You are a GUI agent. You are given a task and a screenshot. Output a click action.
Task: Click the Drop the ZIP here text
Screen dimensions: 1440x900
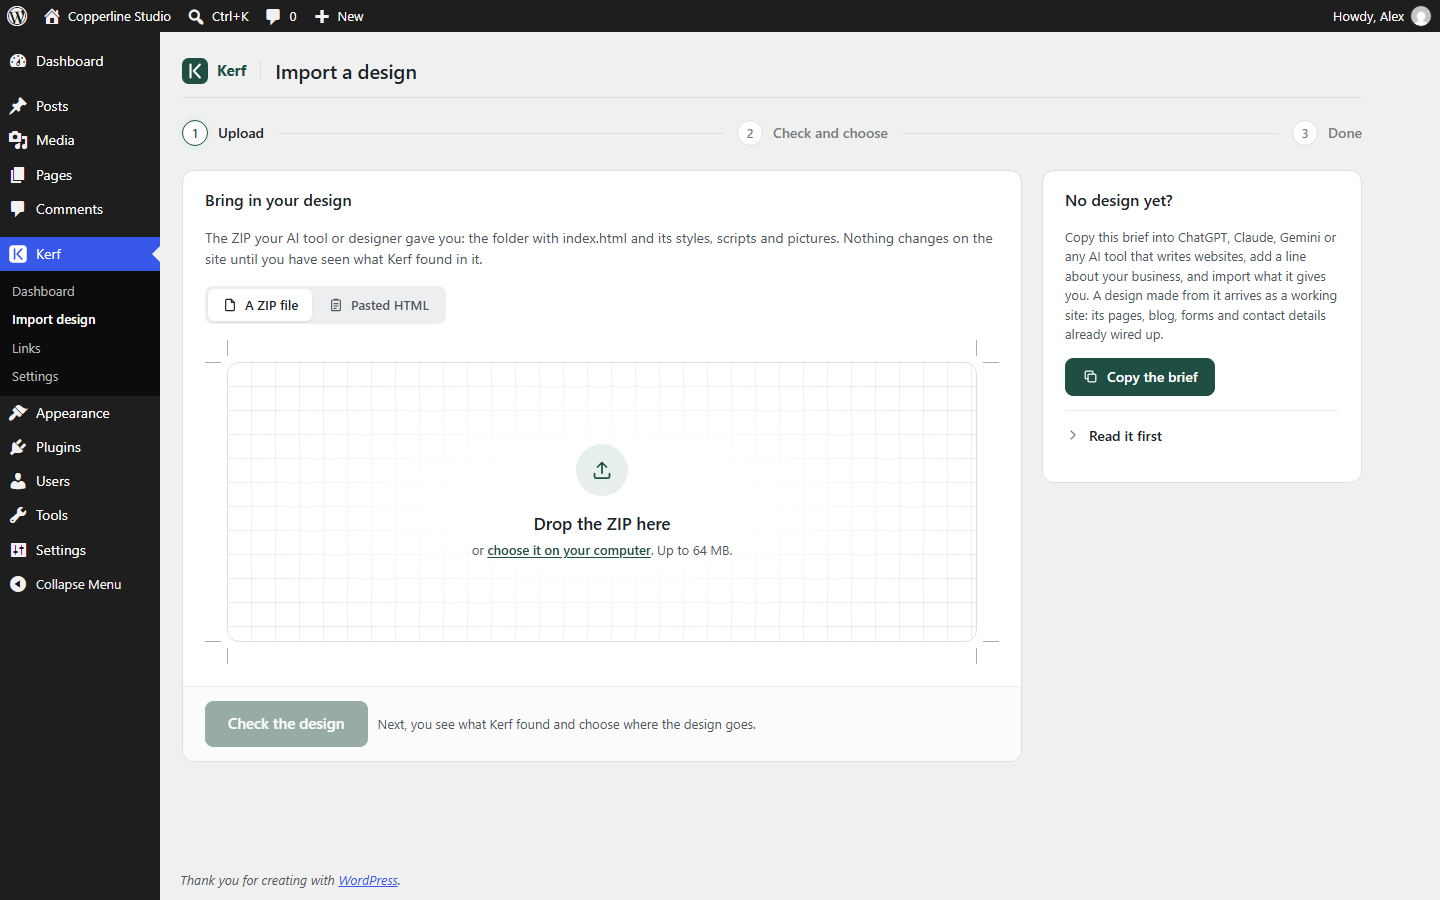tap(602, 524)
